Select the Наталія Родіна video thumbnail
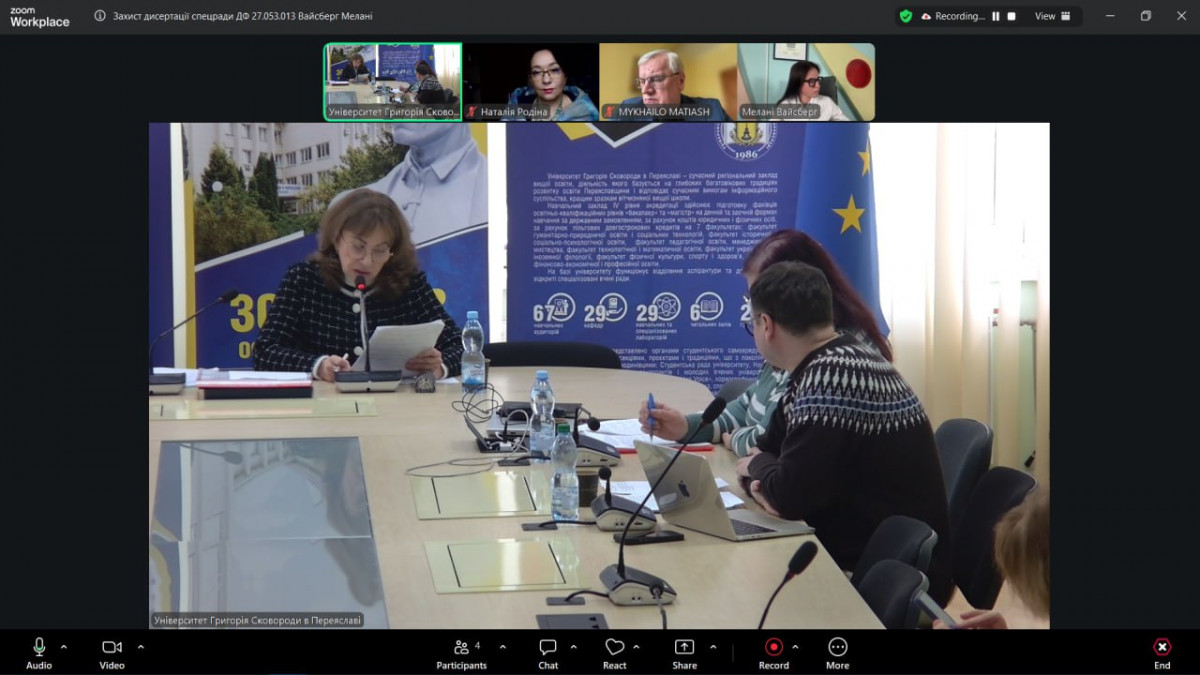 pos(530,81)
